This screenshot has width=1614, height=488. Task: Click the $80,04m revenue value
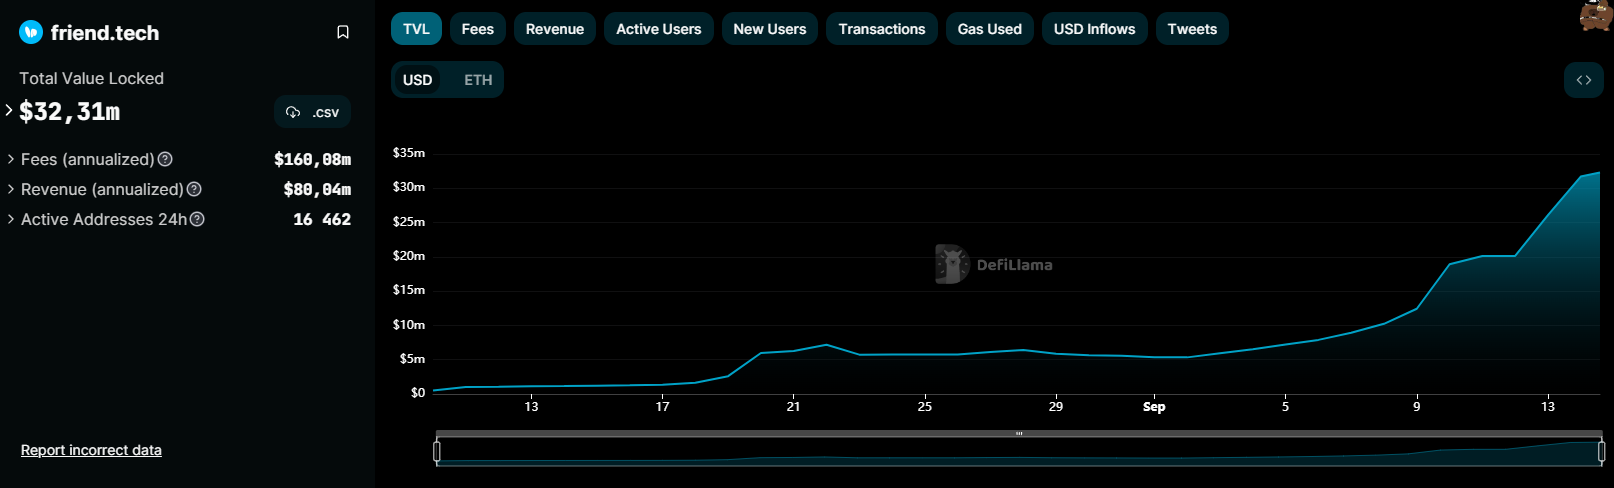(318, 189)
